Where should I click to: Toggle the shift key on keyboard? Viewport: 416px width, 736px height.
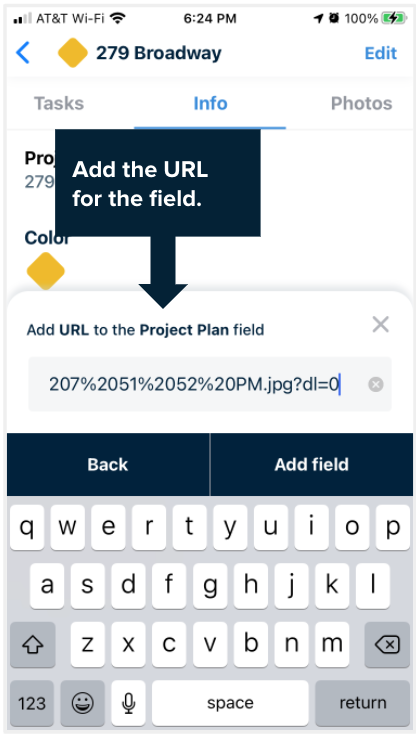pos(32,644)
